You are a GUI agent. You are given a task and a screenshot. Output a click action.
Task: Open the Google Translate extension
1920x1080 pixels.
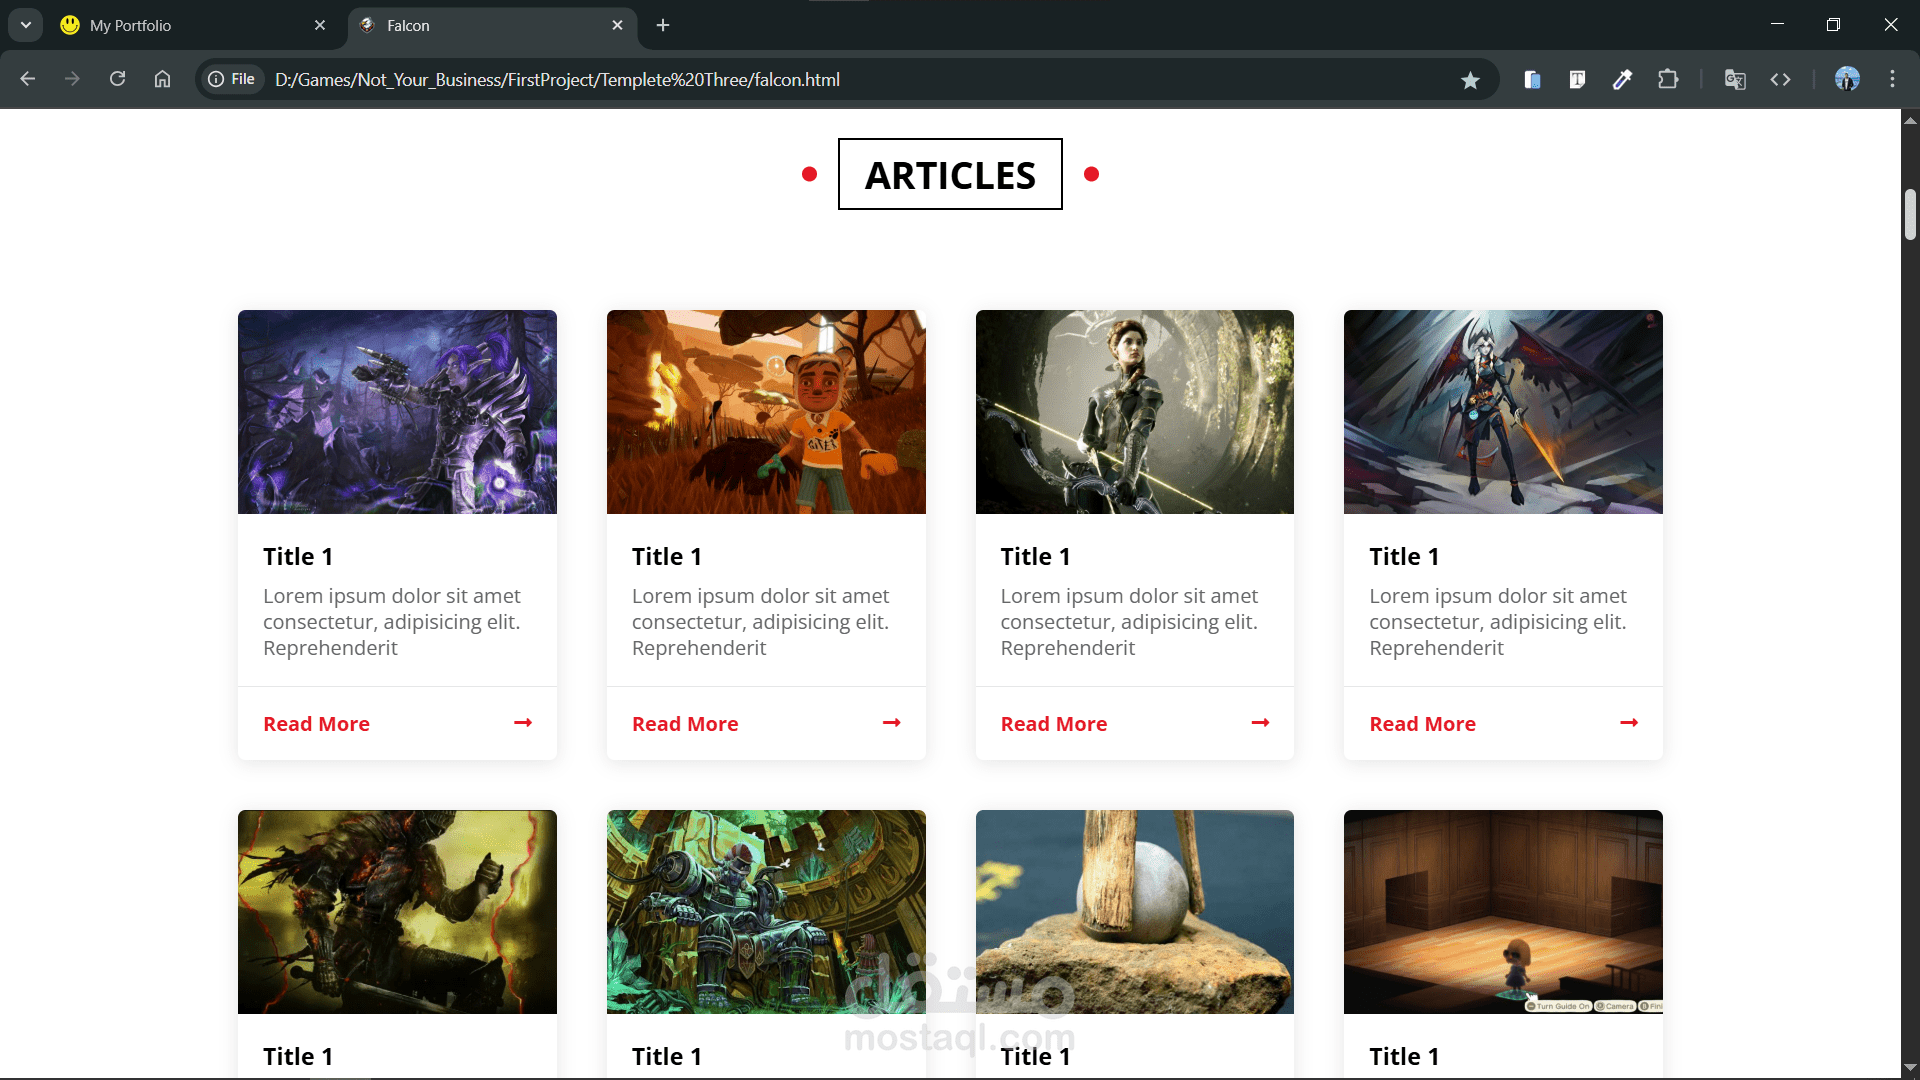pyautogui.click(x=1735, y=79)
